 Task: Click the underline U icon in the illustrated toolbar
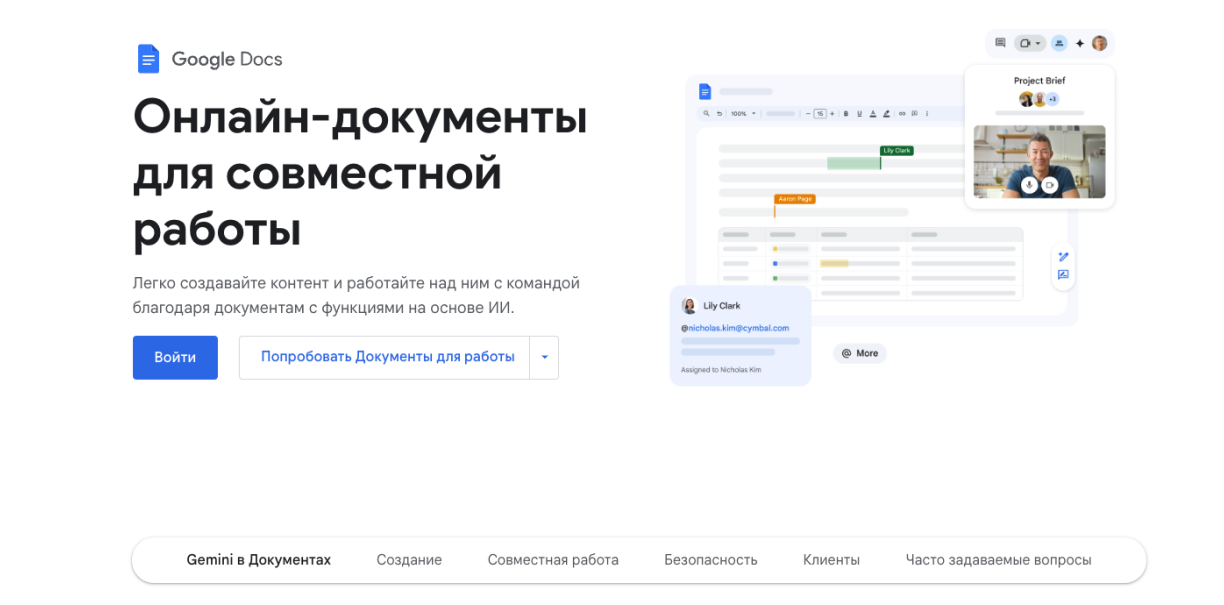coord(859,114)
